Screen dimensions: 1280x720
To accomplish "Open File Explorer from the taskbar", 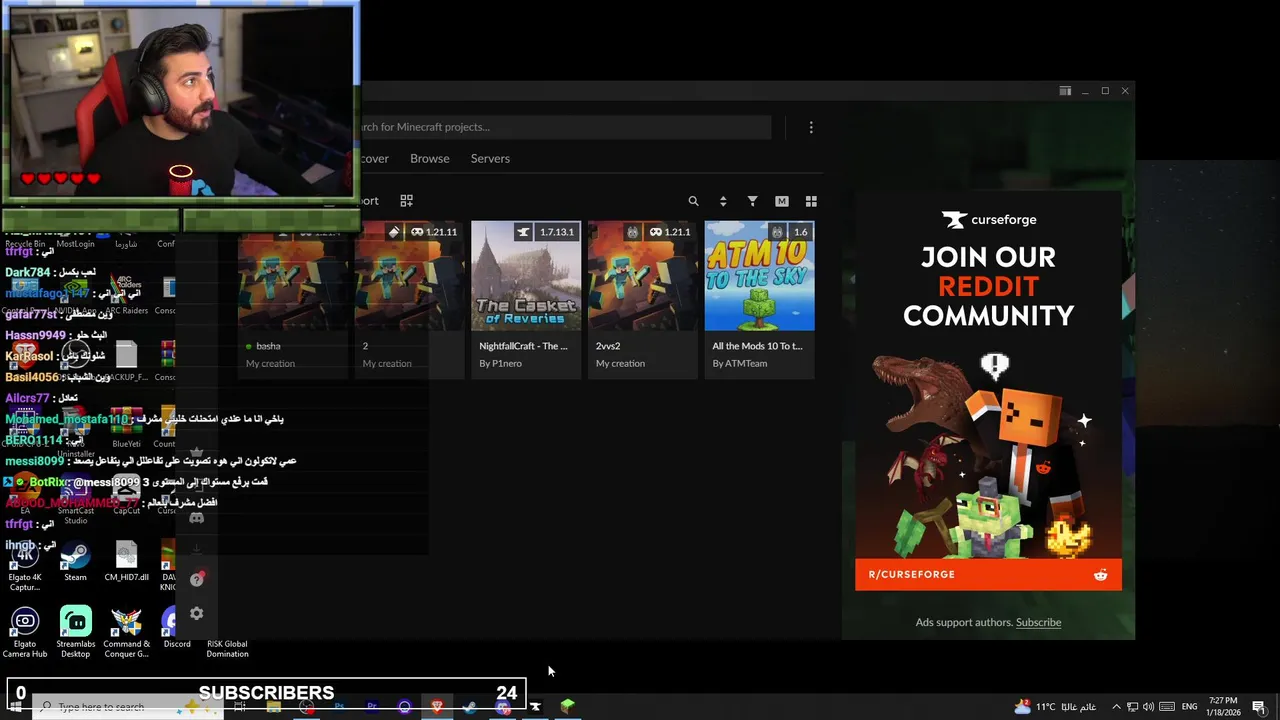I will tap(273, 707).
